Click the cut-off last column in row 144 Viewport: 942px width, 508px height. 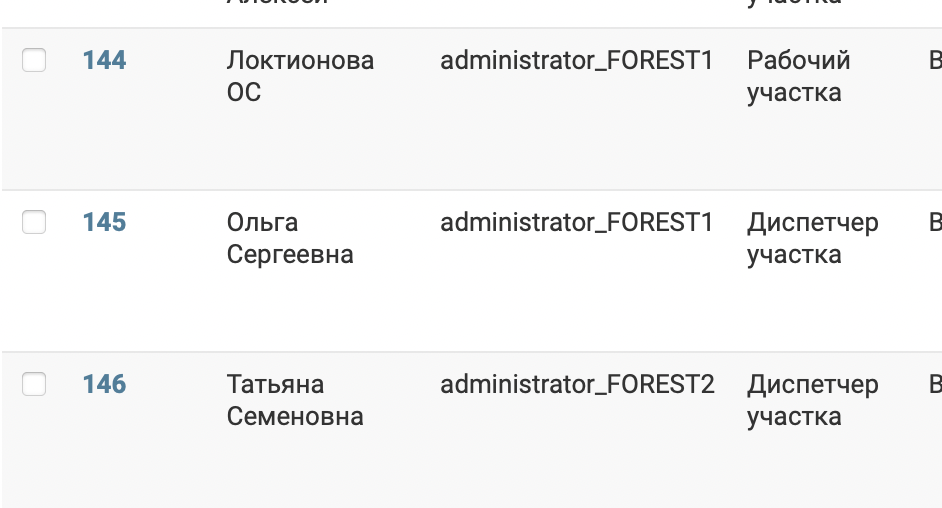click(935, 61)
